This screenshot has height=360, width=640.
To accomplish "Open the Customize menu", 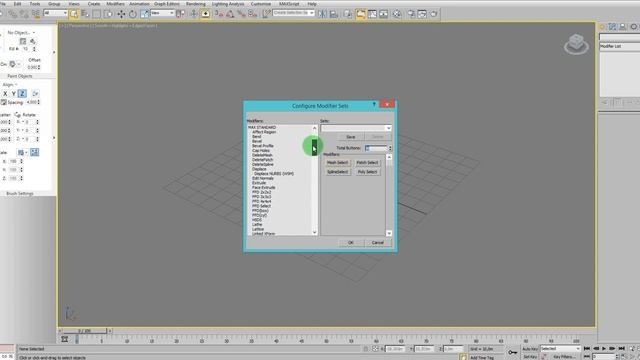I will (261, 4).
